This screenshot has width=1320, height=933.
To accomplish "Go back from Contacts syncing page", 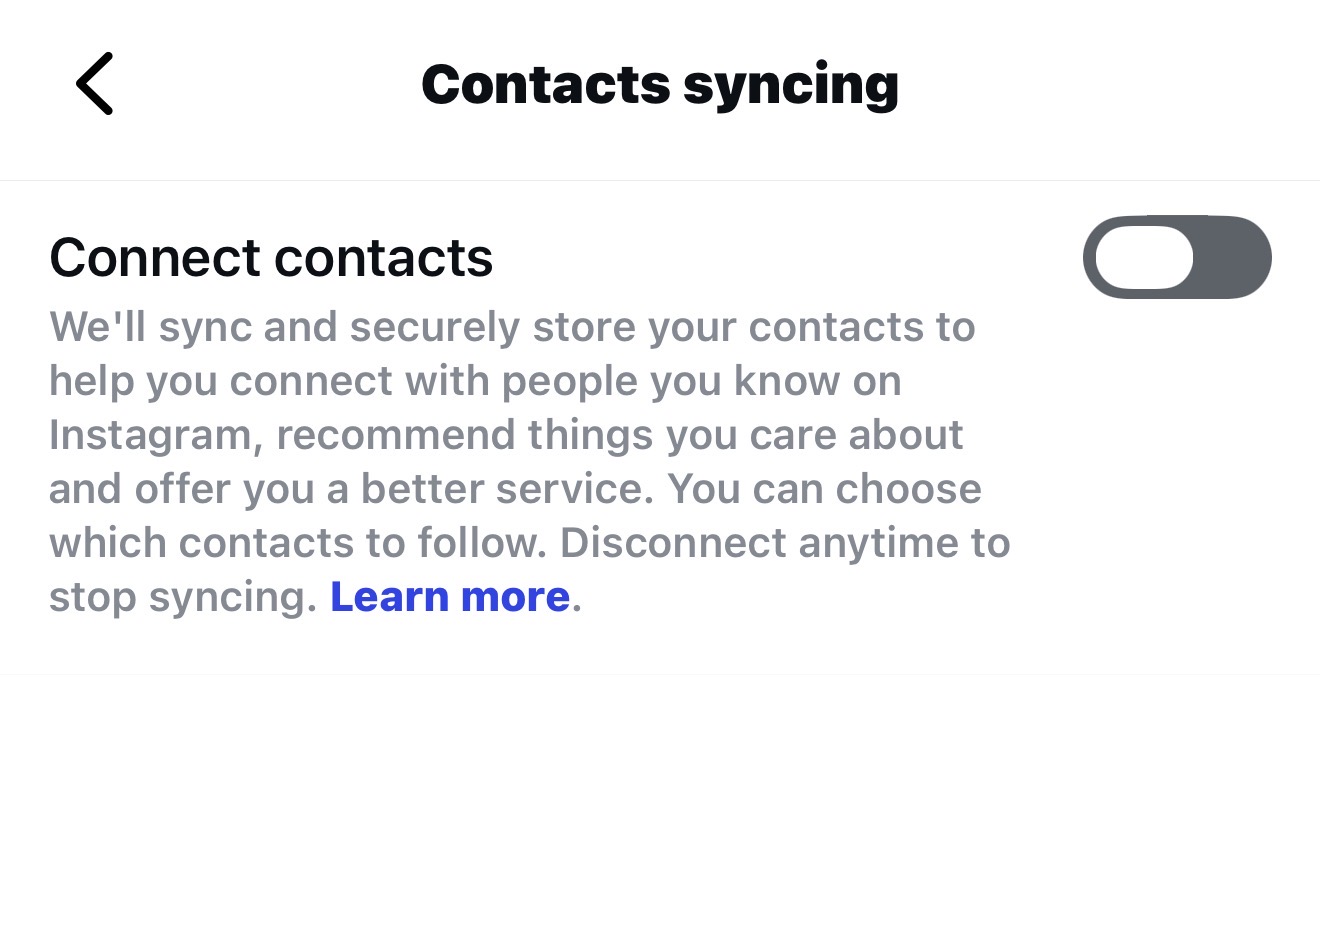I will point(95,84).
